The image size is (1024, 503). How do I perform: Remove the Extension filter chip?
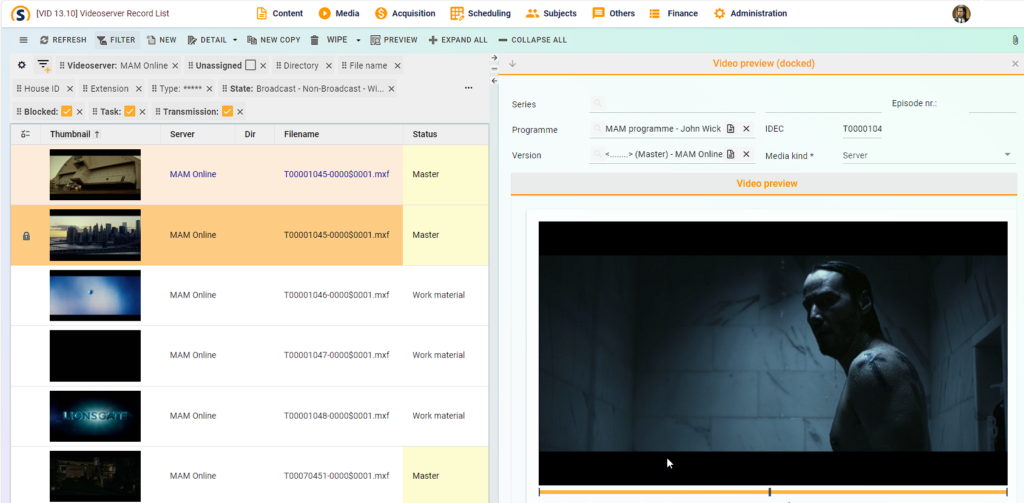point(138,89)
